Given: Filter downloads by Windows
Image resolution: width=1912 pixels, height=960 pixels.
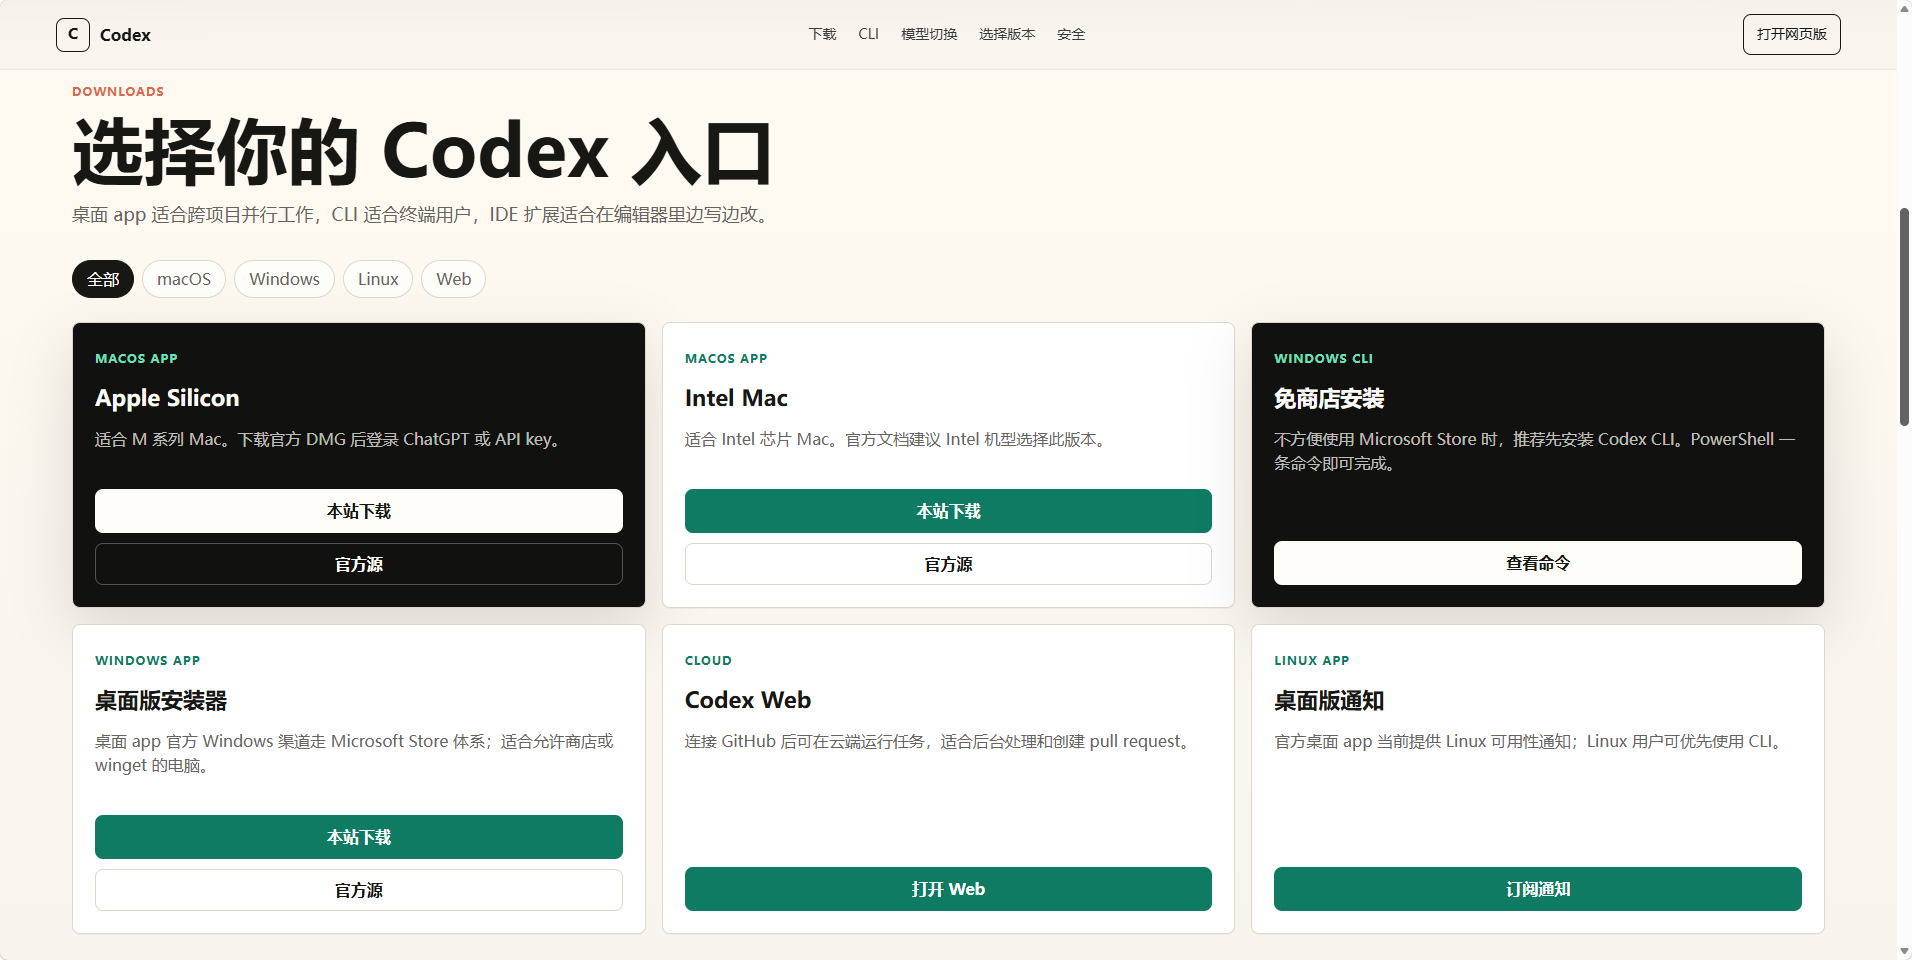Looking at the screenshot, I should coord(284,279).
